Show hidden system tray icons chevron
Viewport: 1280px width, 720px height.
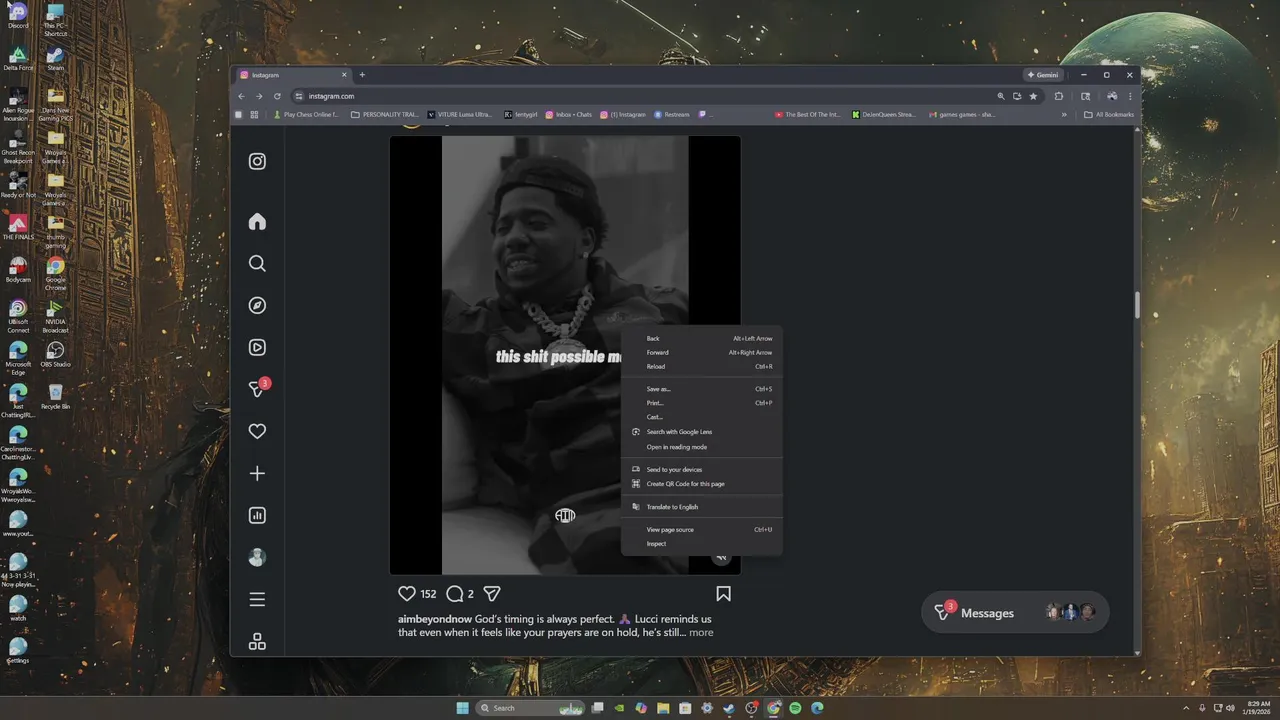pos(1187,708)
